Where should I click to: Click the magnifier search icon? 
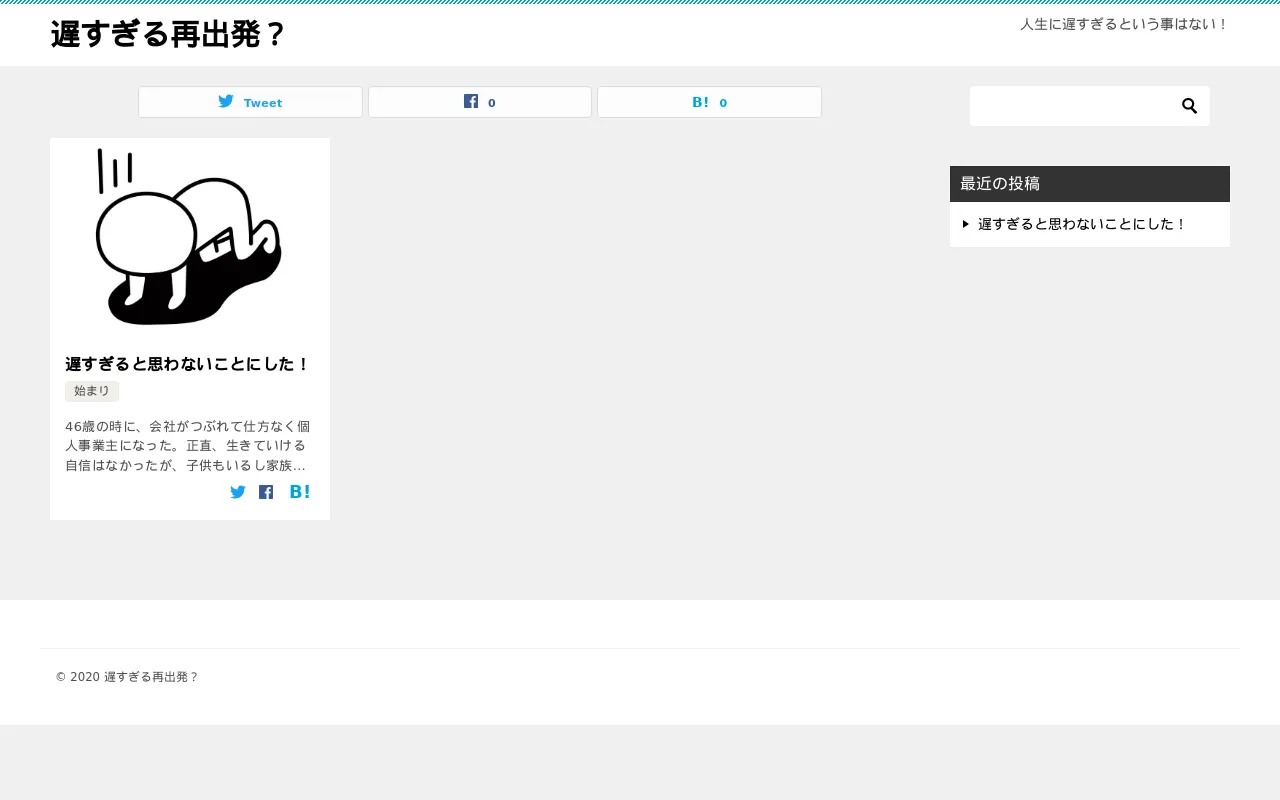point(1190,106)
